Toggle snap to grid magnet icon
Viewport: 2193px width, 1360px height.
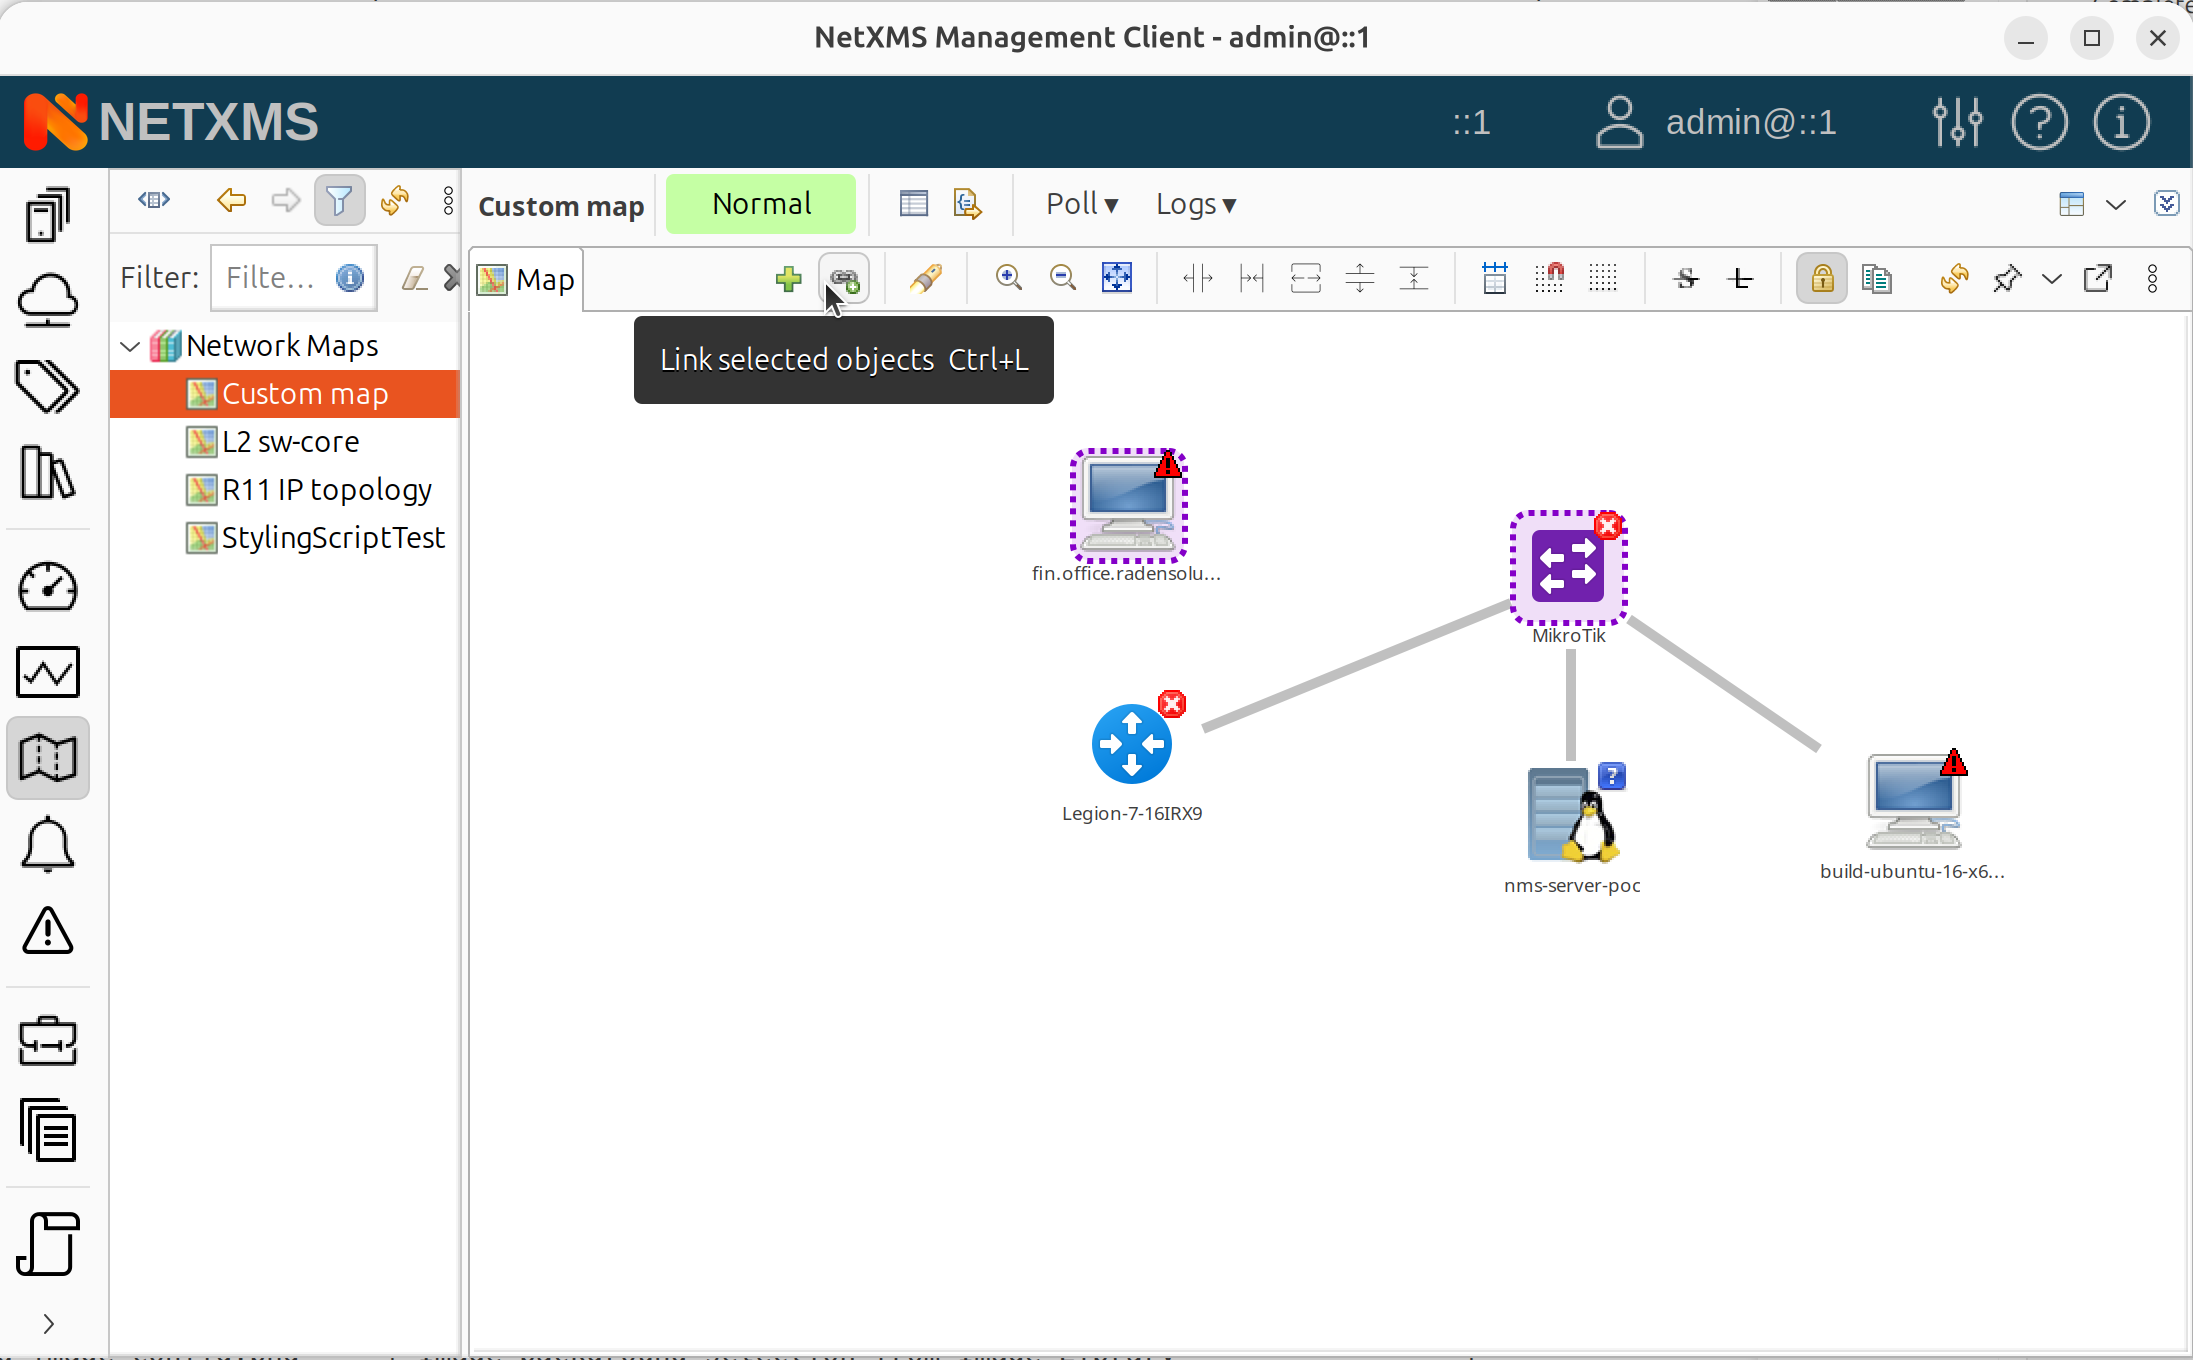[x=1549, y=278]
